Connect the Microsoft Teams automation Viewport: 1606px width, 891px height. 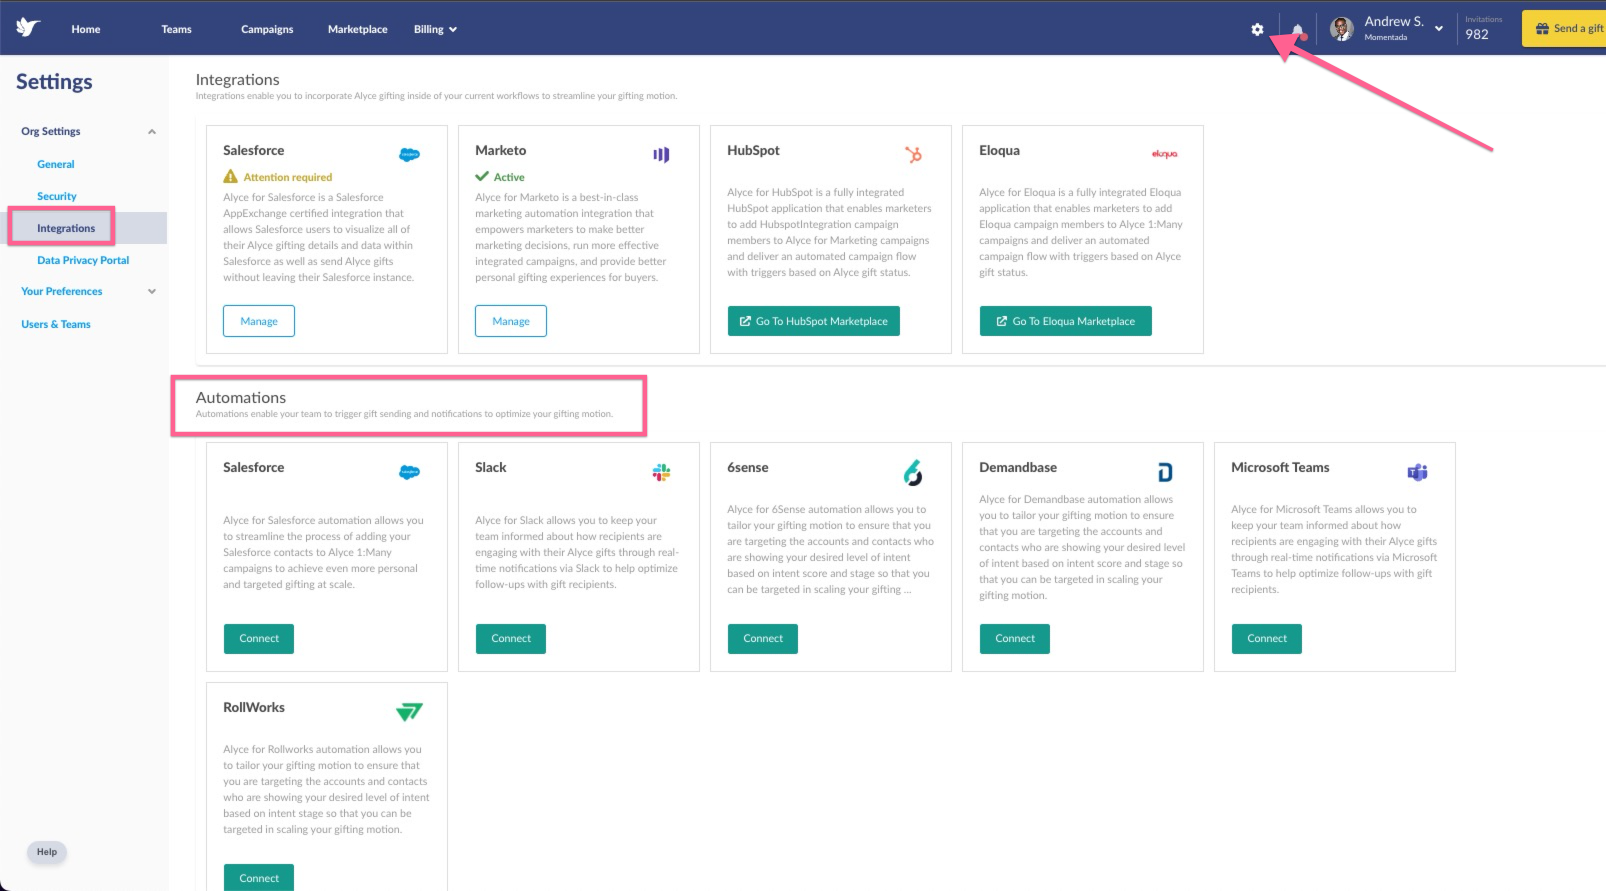1267,638
